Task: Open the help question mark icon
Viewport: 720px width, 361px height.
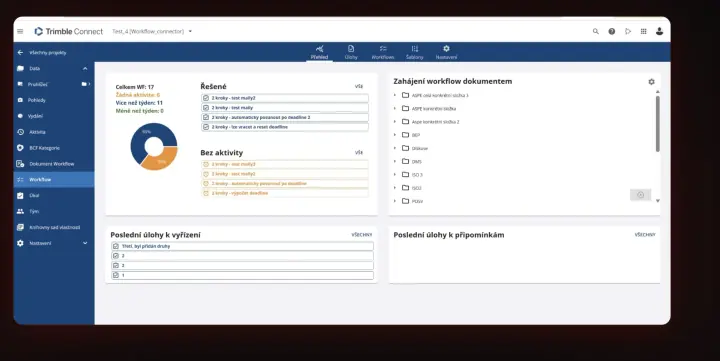Action: click(x=612, y=31)
